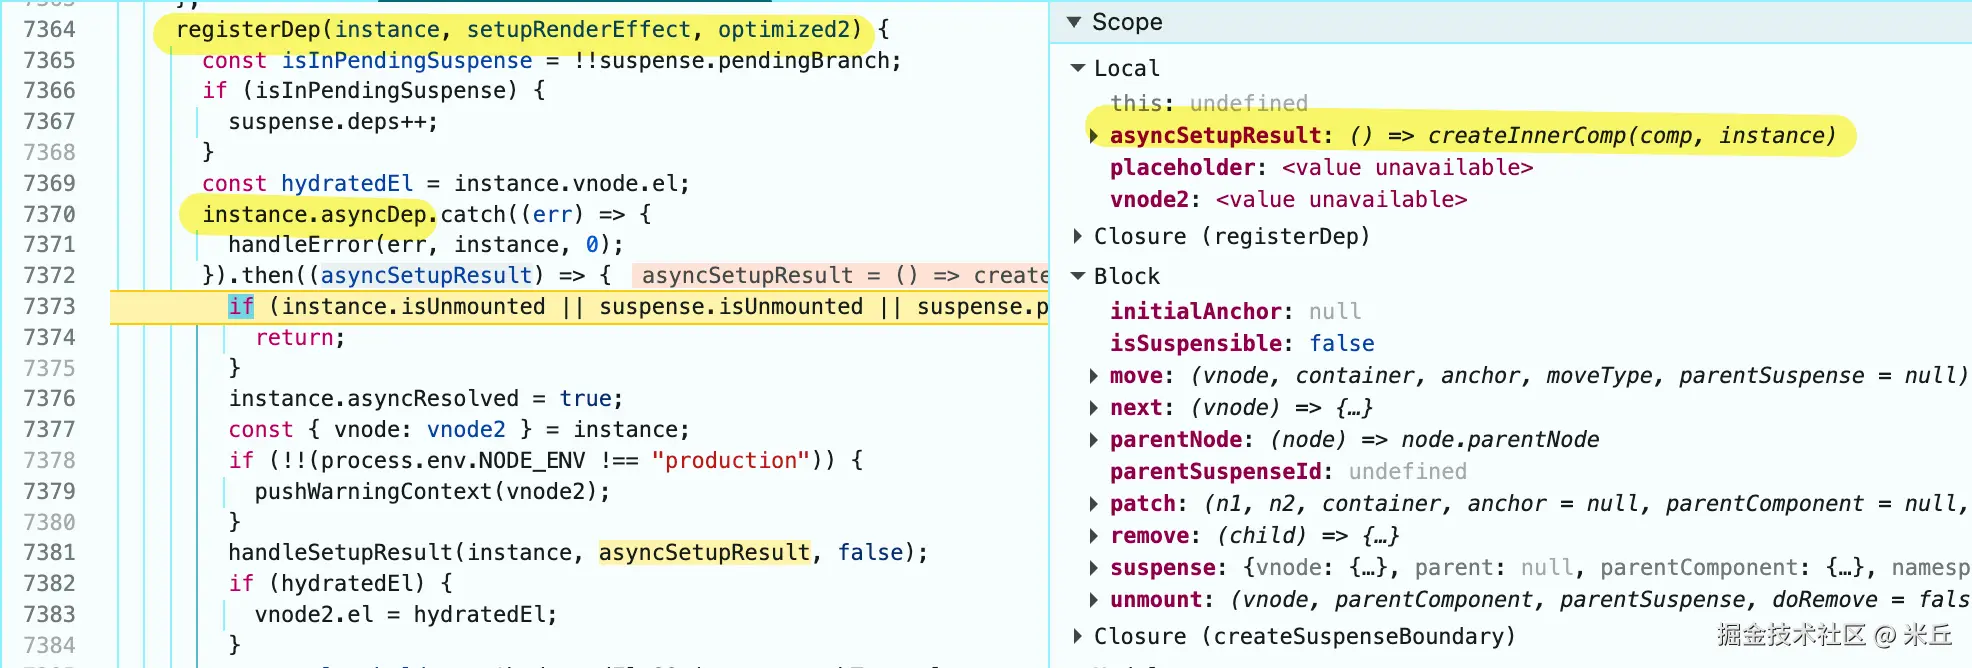This screenshot has width=1972, height=668.
Task: Set breakpoint on line 7382
Action: pyautogui.click(x=50, y=583)
